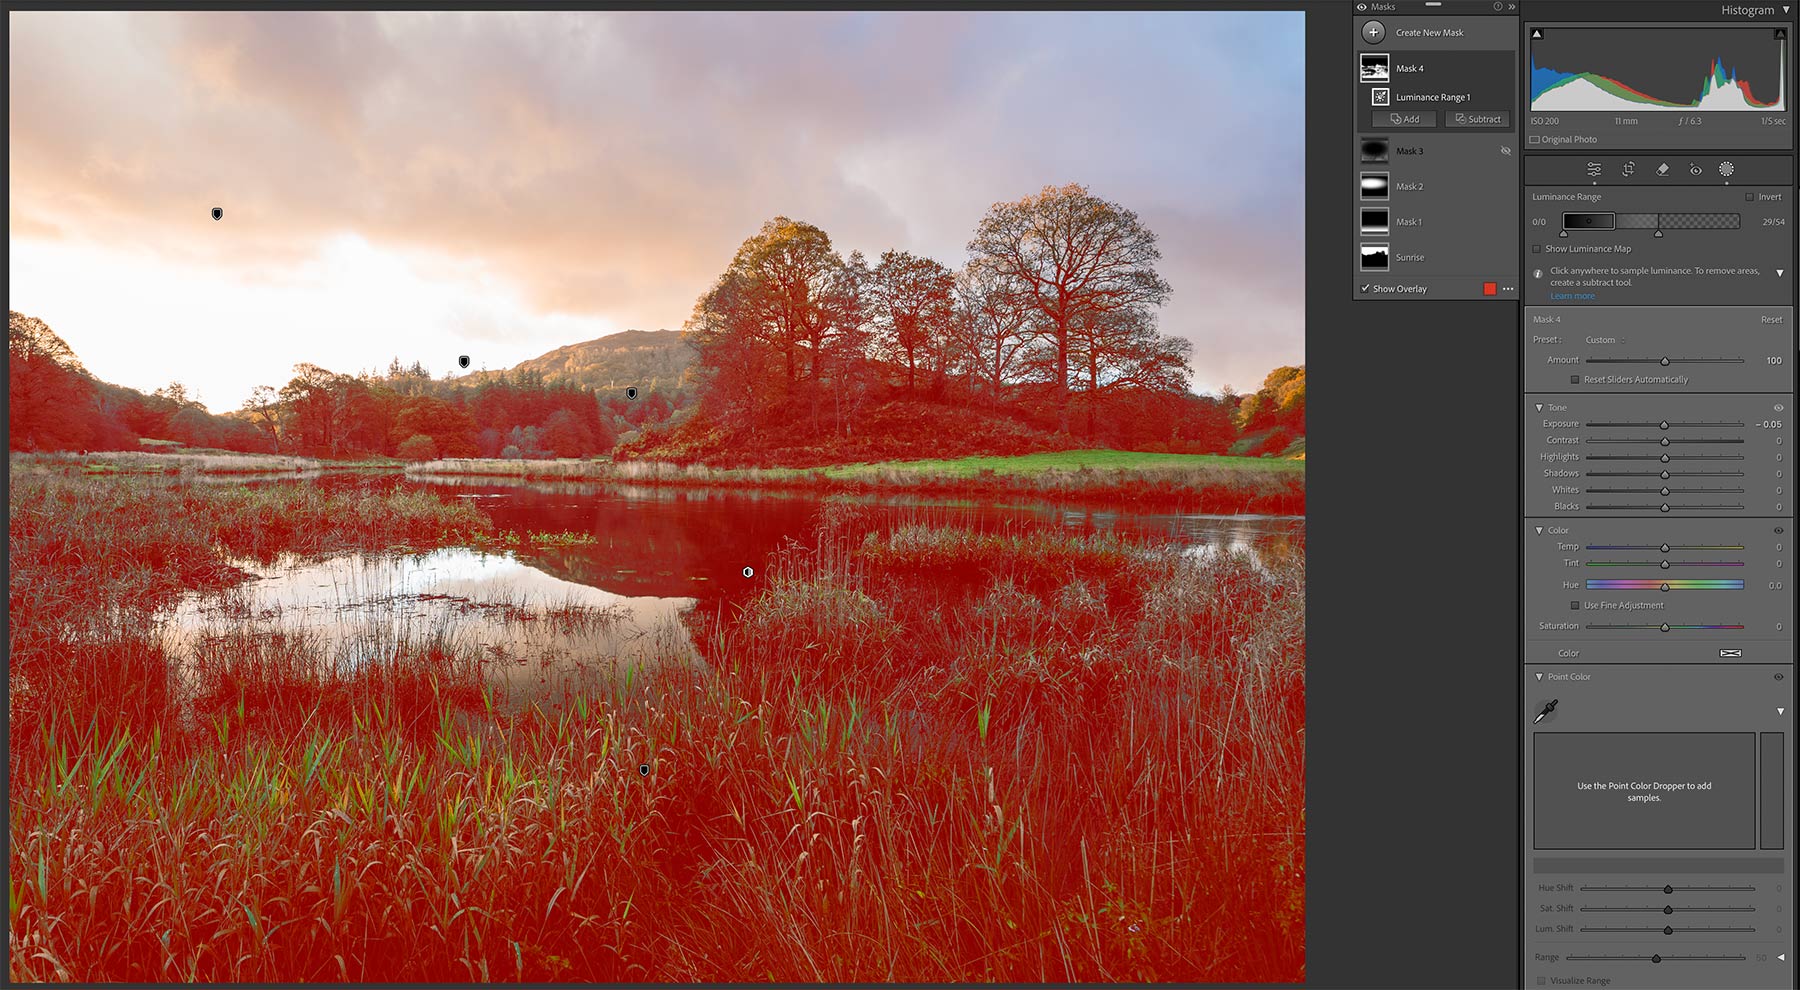Collapse the Histogram panel
This screenshot has height=990, width=1800.
click(1786, 10)
